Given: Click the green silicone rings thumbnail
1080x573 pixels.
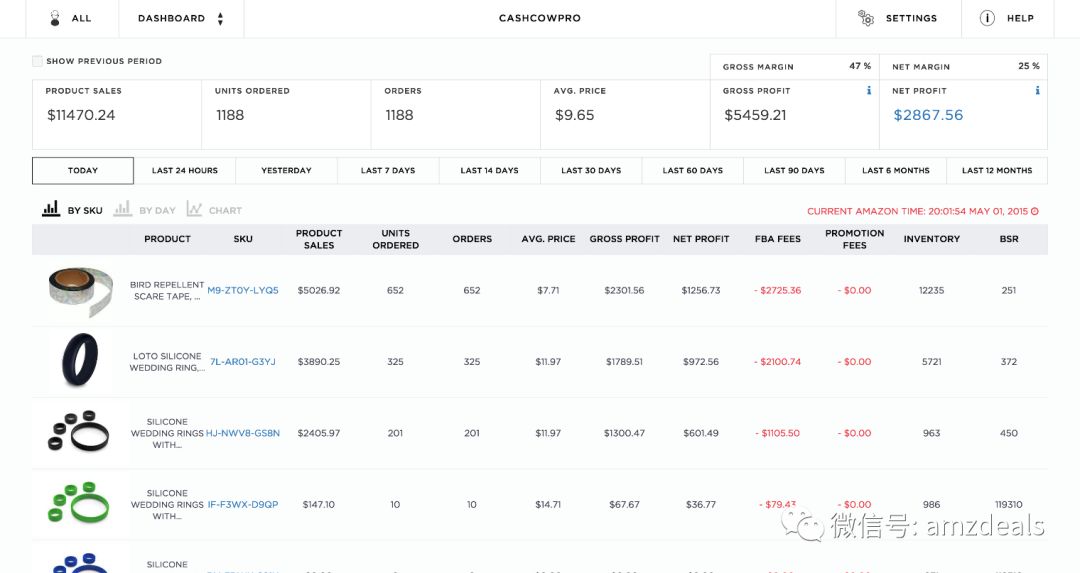Looking at the screenshot, I should pyautogui.click(x=80, y=504).
